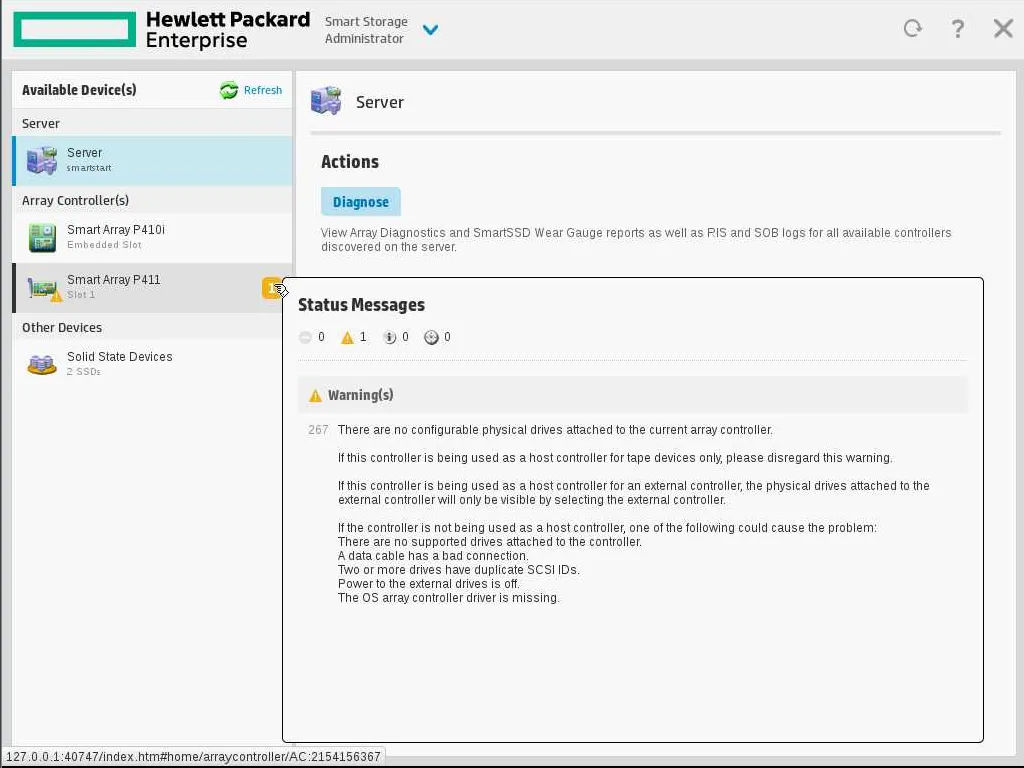Click the Status Messages title
The image size is (1024, 768).
[361, 305]
